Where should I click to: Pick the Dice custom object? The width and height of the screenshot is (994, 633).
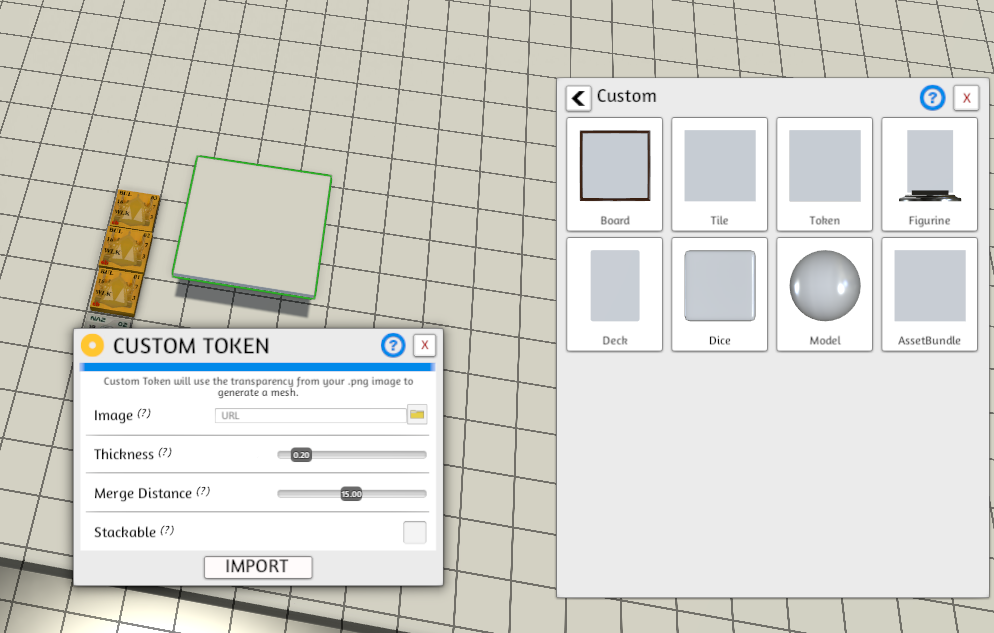click(x=720, y=295)
